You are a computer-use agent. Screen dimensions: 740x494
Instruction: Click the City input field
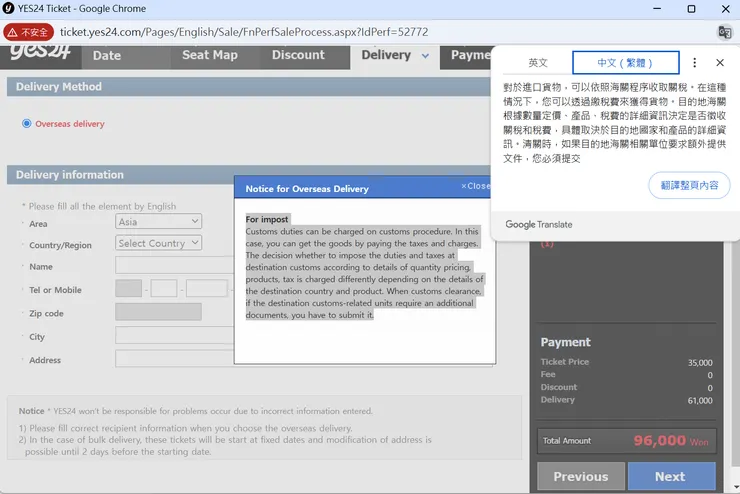[175, 335]
